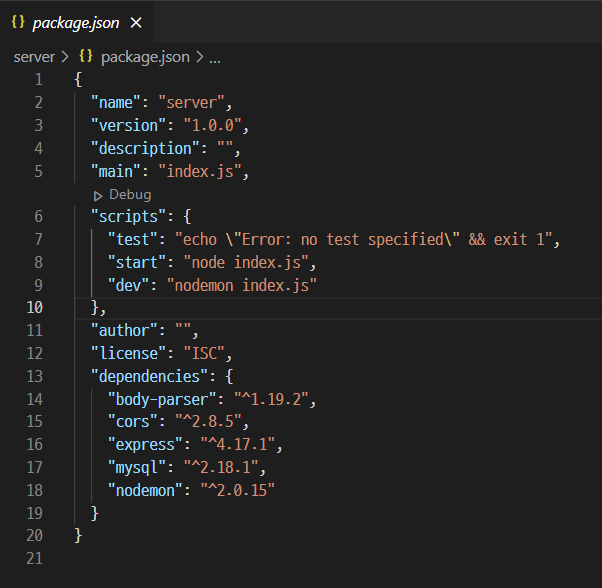Click line number 1 in gutter
Image resolution: width=602 pixels, height=588 pixels.
click(x=38, y=79)
